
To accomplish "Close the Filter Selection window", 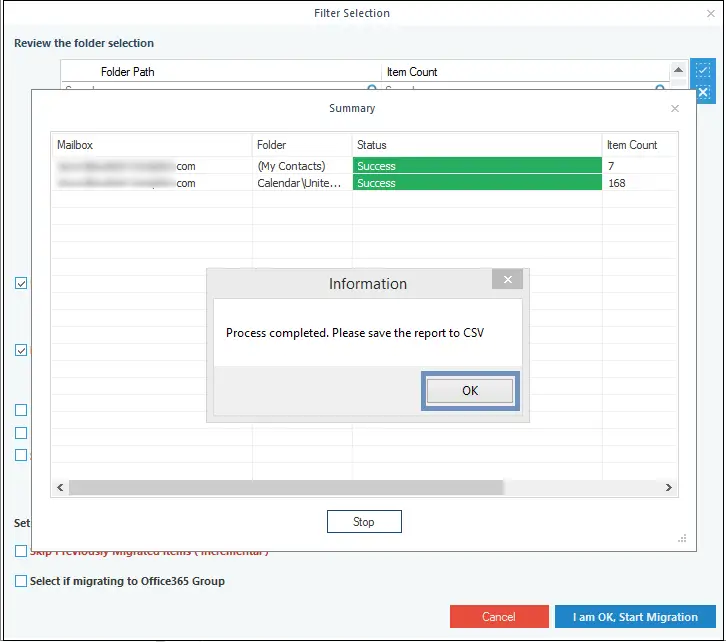I will [x=710, y=14].
